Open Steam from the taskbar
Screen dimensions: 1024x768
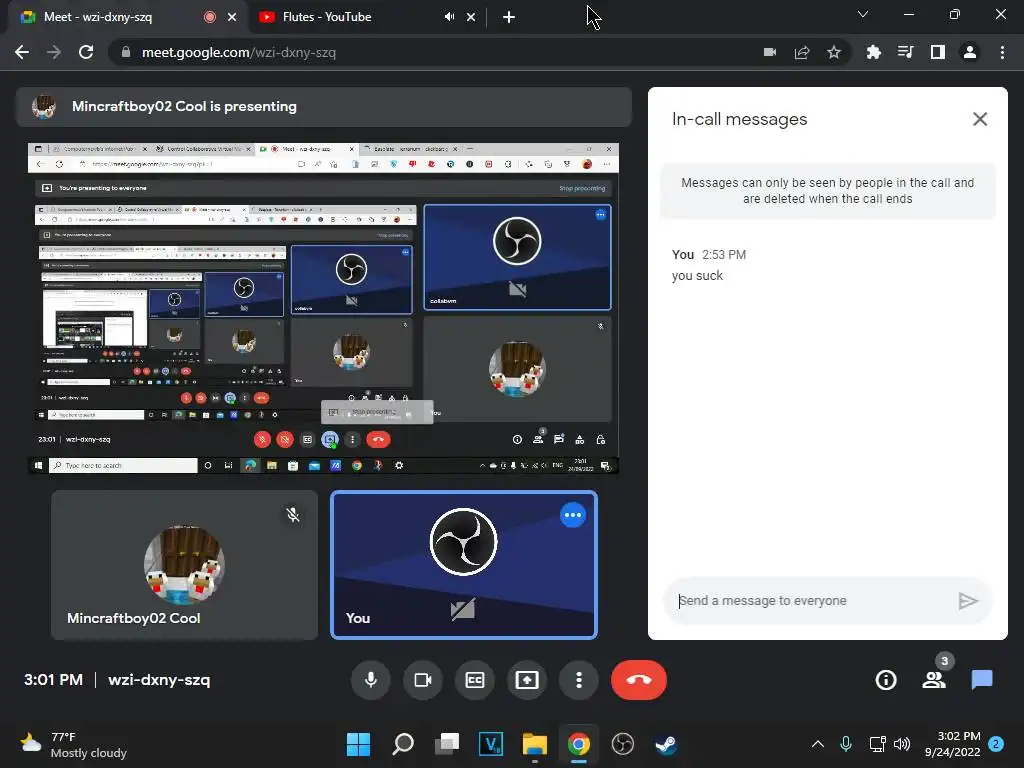point(666,744)
